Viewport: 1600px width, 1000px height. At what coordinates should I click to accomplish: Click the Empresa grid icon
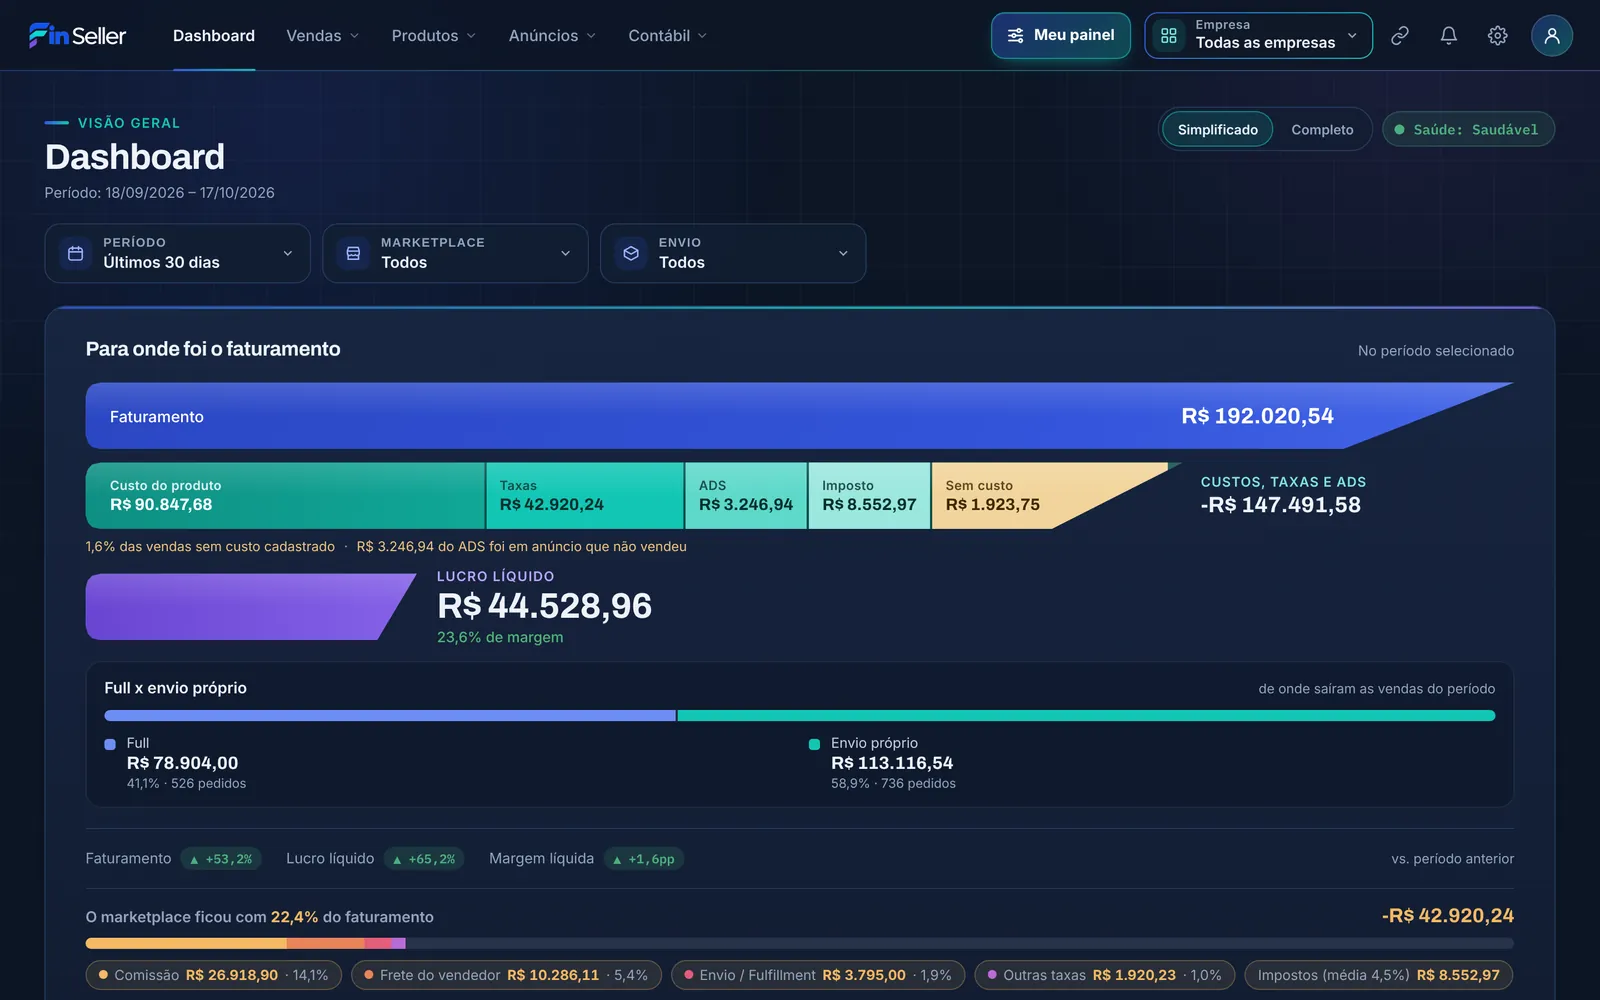tap(1168, 35)
